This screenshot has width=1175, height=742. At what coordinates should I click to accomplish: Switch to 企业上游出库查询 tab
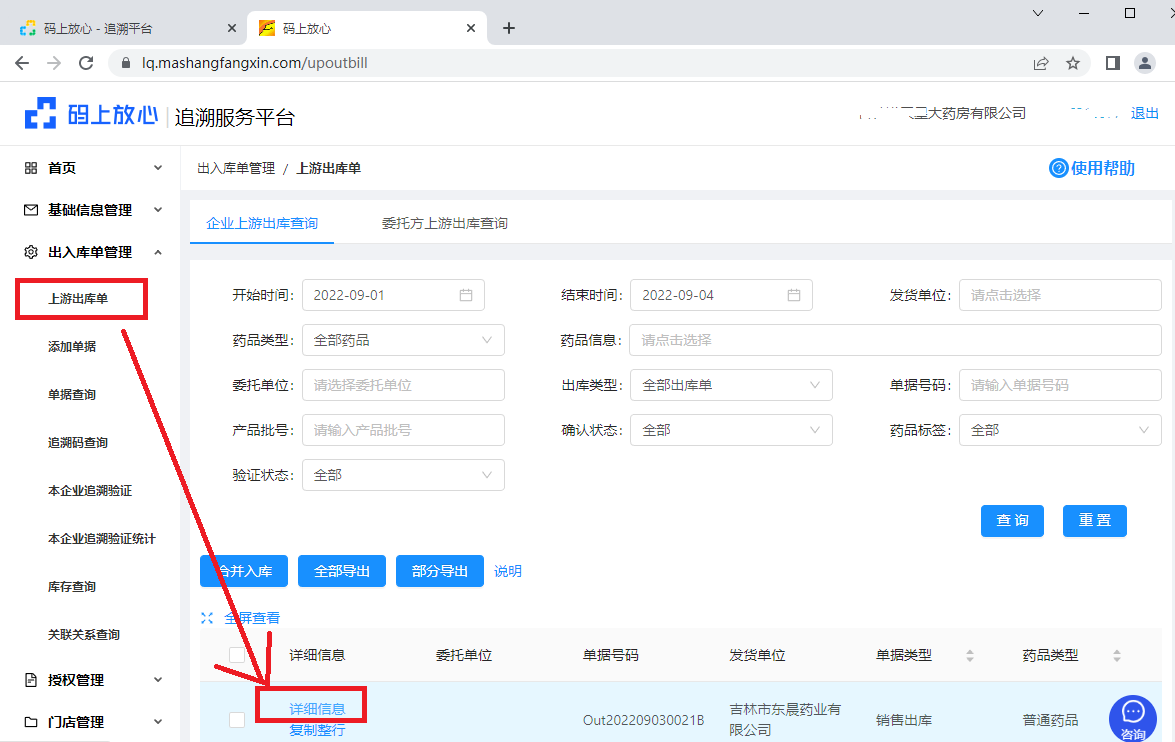[262, 223]
